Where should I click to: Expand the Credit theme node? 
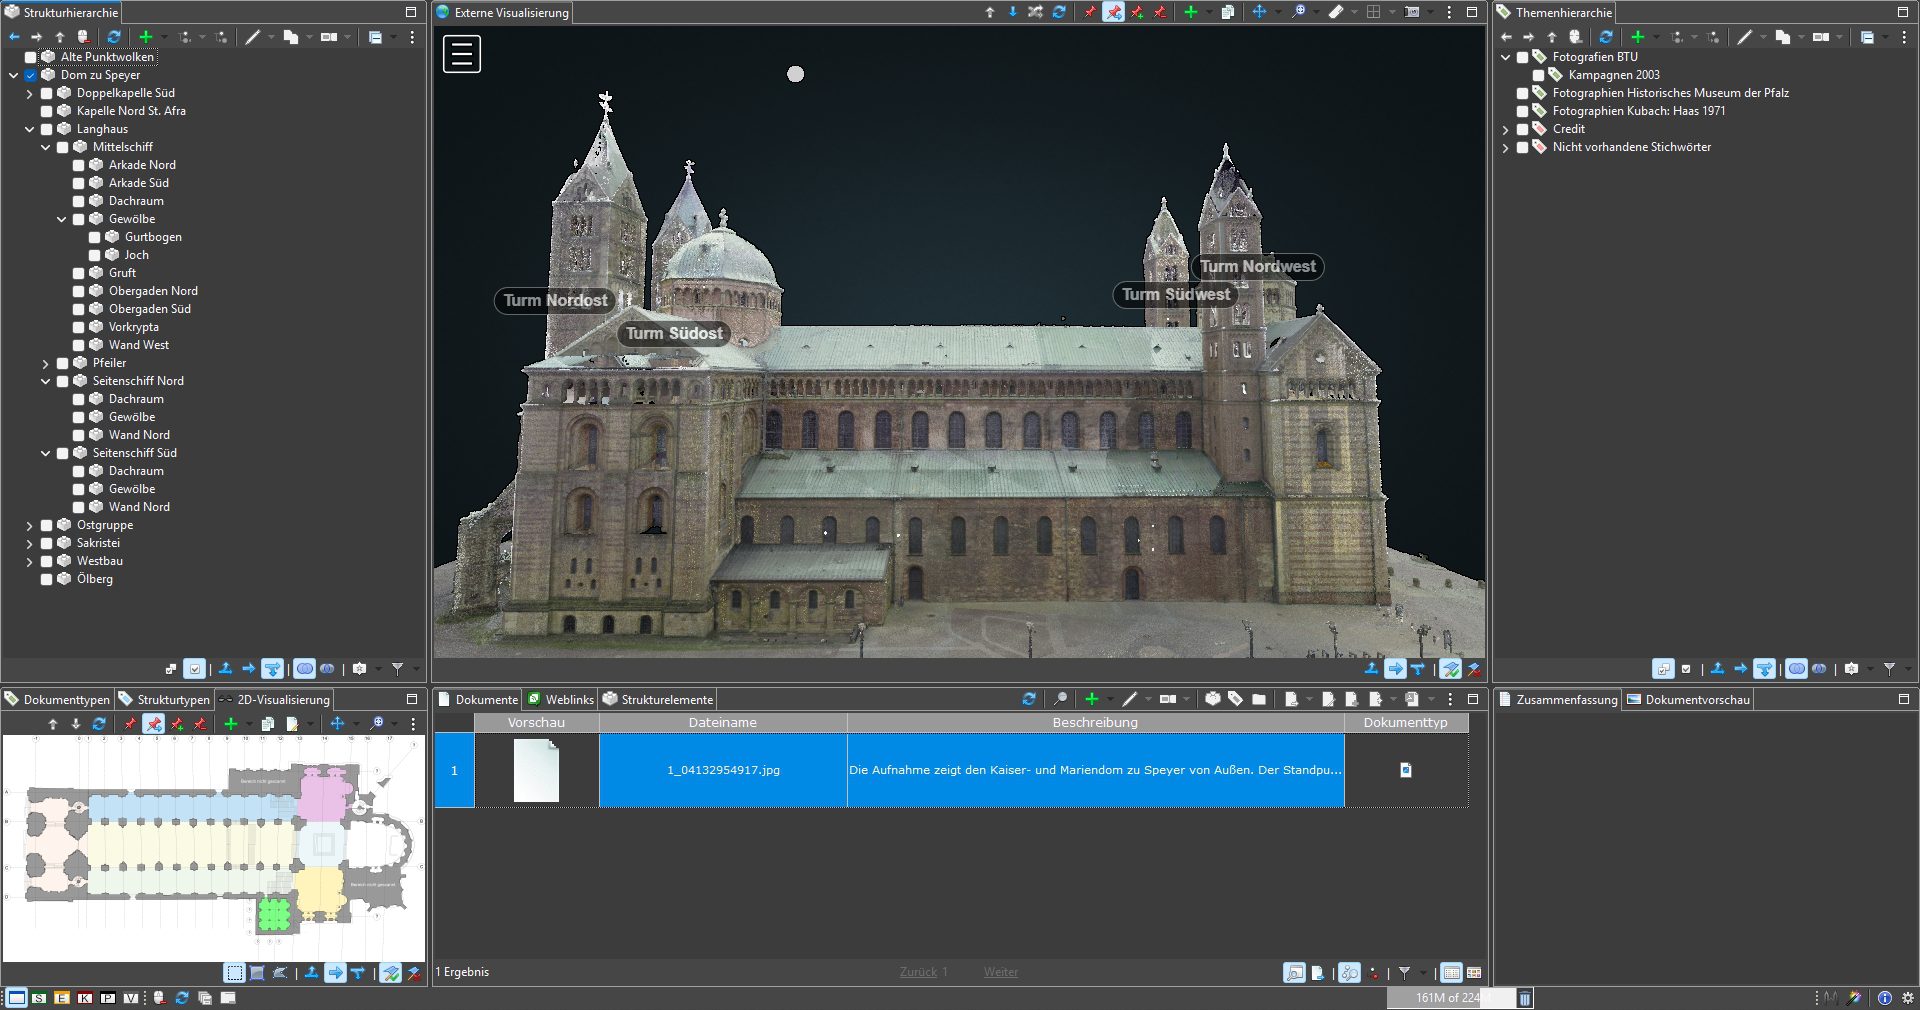pyautogui.click(x=1506, y=129)
